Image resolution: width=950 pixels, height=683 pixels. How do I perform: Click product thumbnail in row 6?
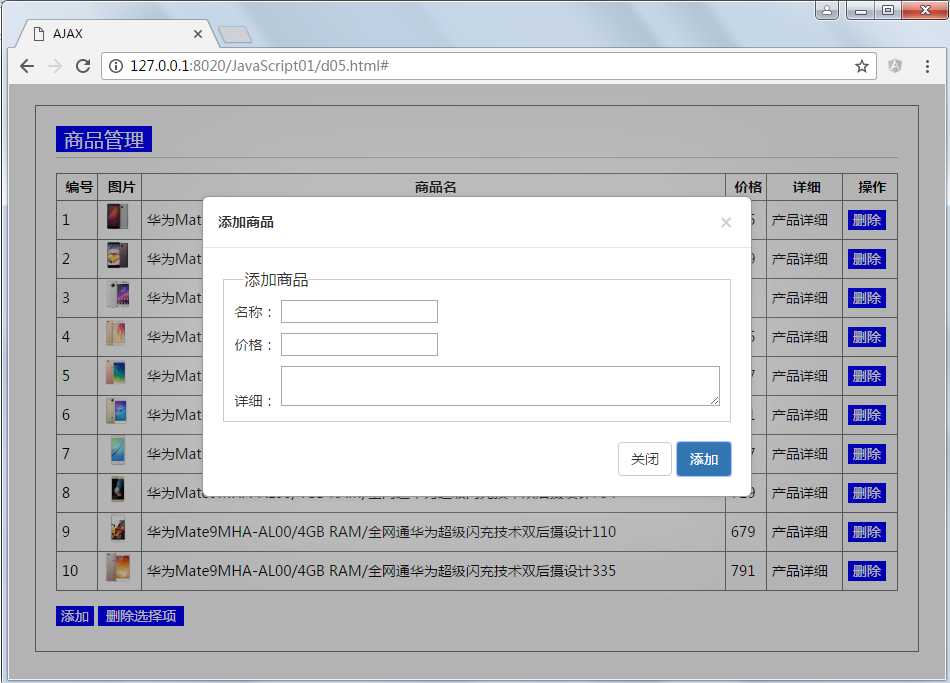[x=117, y=411]
